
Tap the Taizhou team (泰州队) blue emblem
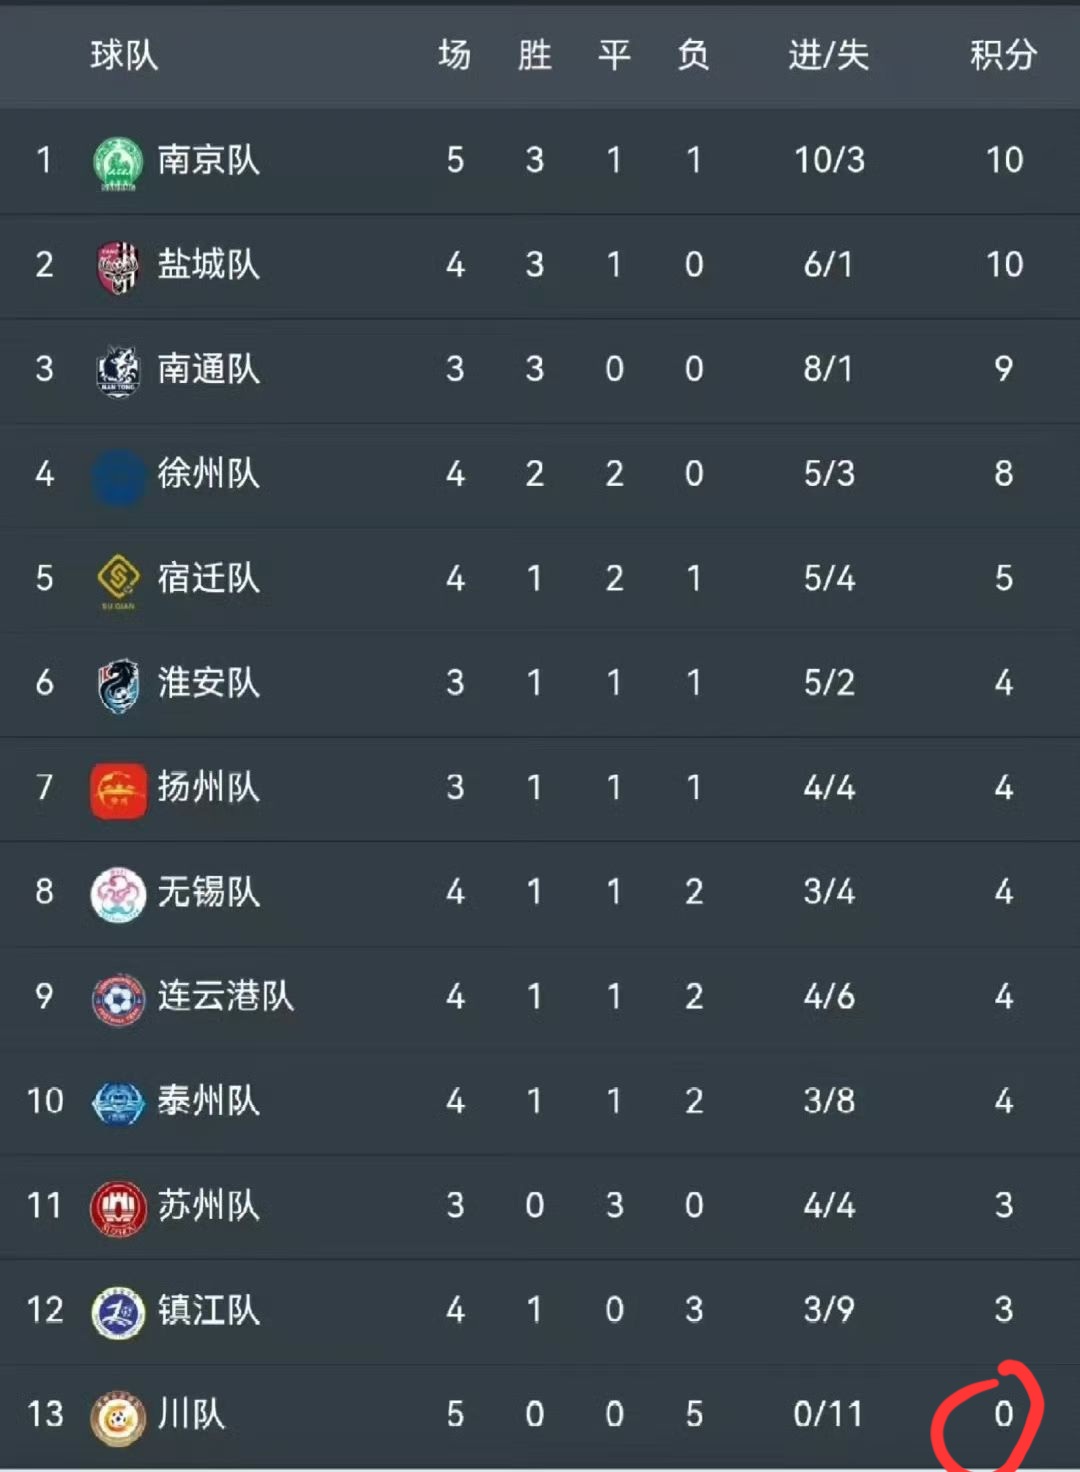(x=118, y=1102)
